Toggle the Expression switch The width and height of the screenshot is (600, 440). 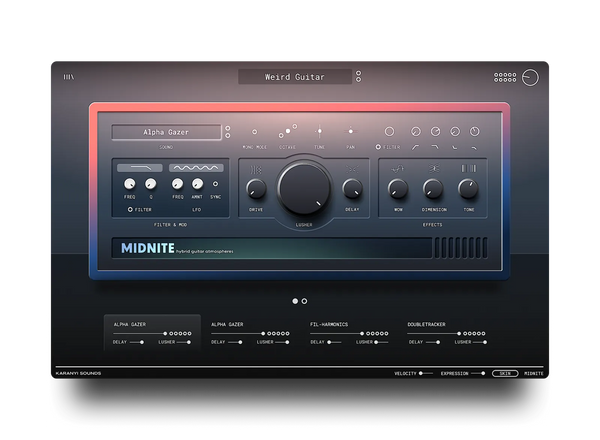pos(479,373)
